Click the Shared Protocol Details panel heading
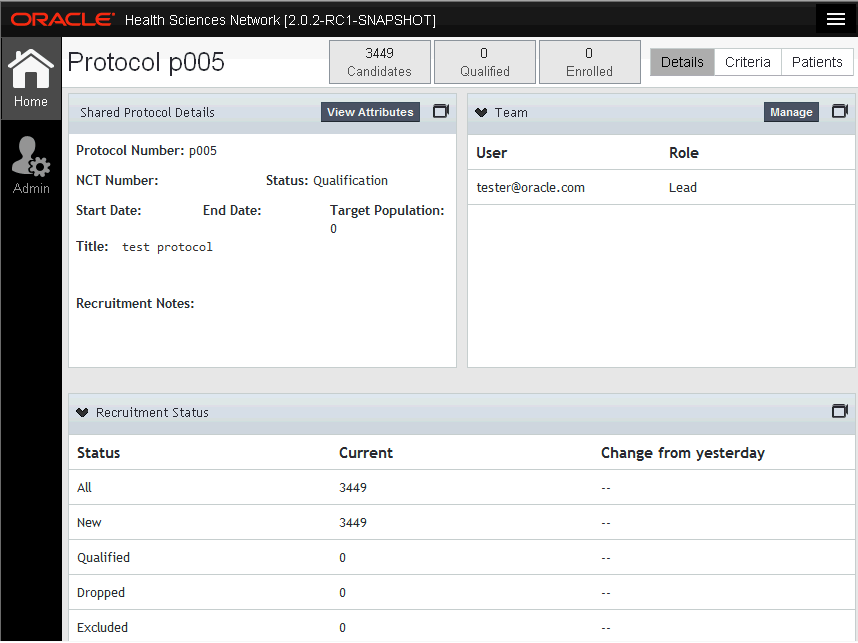The width and height of the screenshot is (858, 643). (147, 112)
